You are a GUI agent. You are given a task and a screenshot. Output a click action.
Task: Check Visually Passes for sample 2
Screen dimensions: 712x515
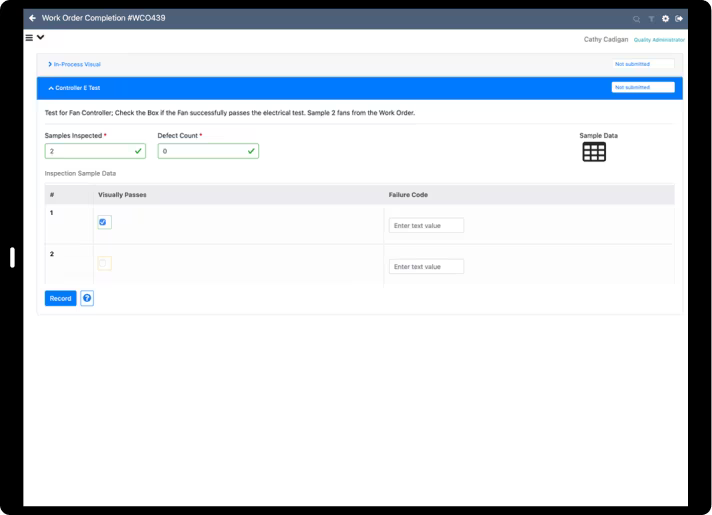click(104, 263)
